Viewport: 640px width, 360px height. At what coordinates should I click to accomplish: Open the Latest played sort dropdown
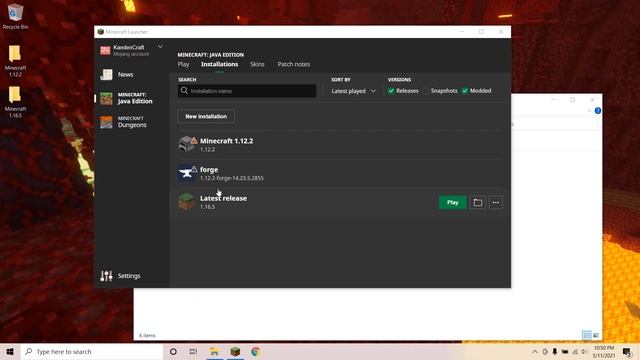coord(353,91)
